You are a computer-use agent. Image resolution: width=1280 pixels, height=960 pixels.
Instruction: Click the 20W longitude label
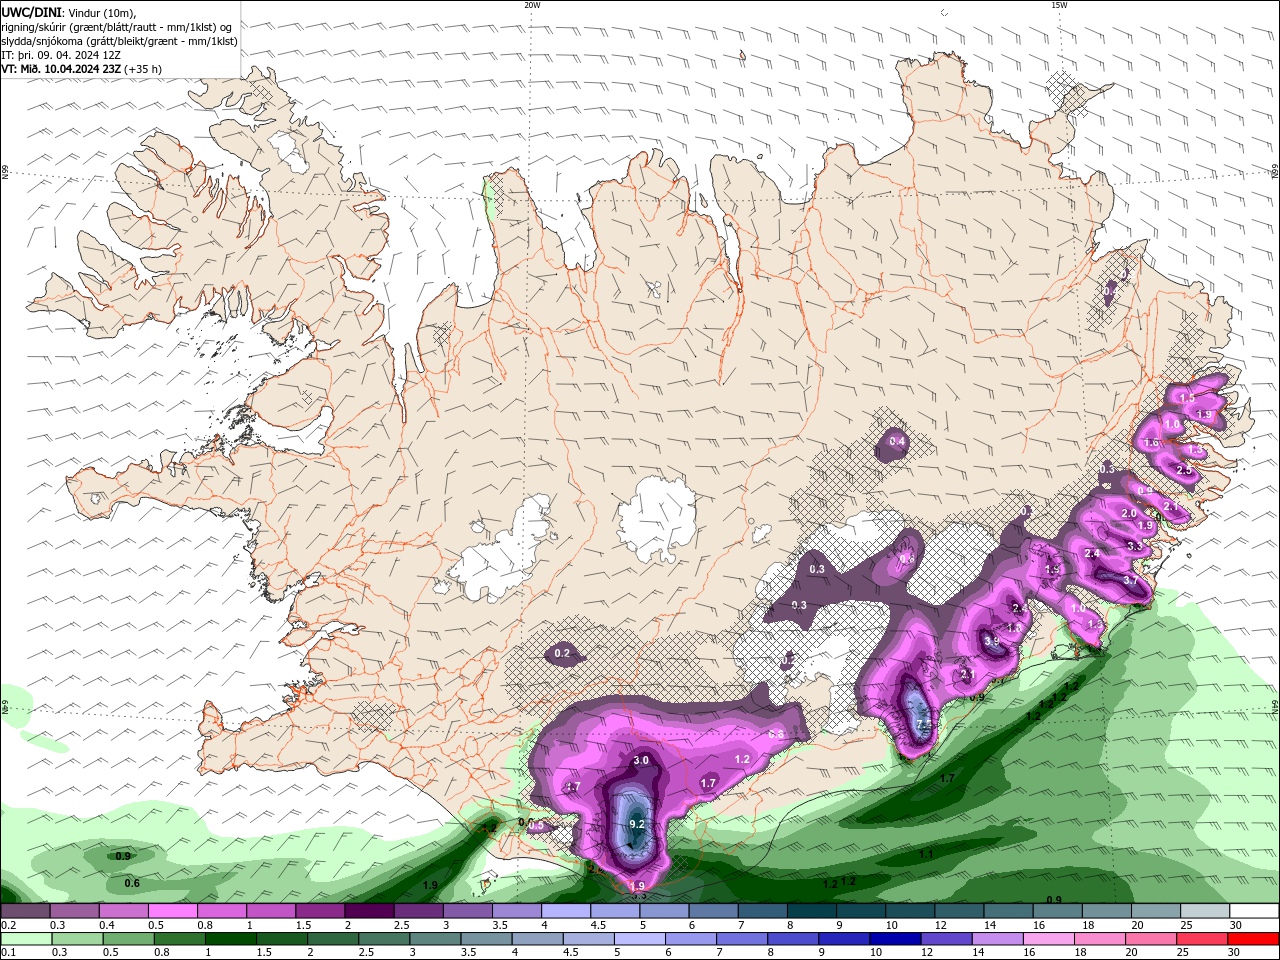532,5
